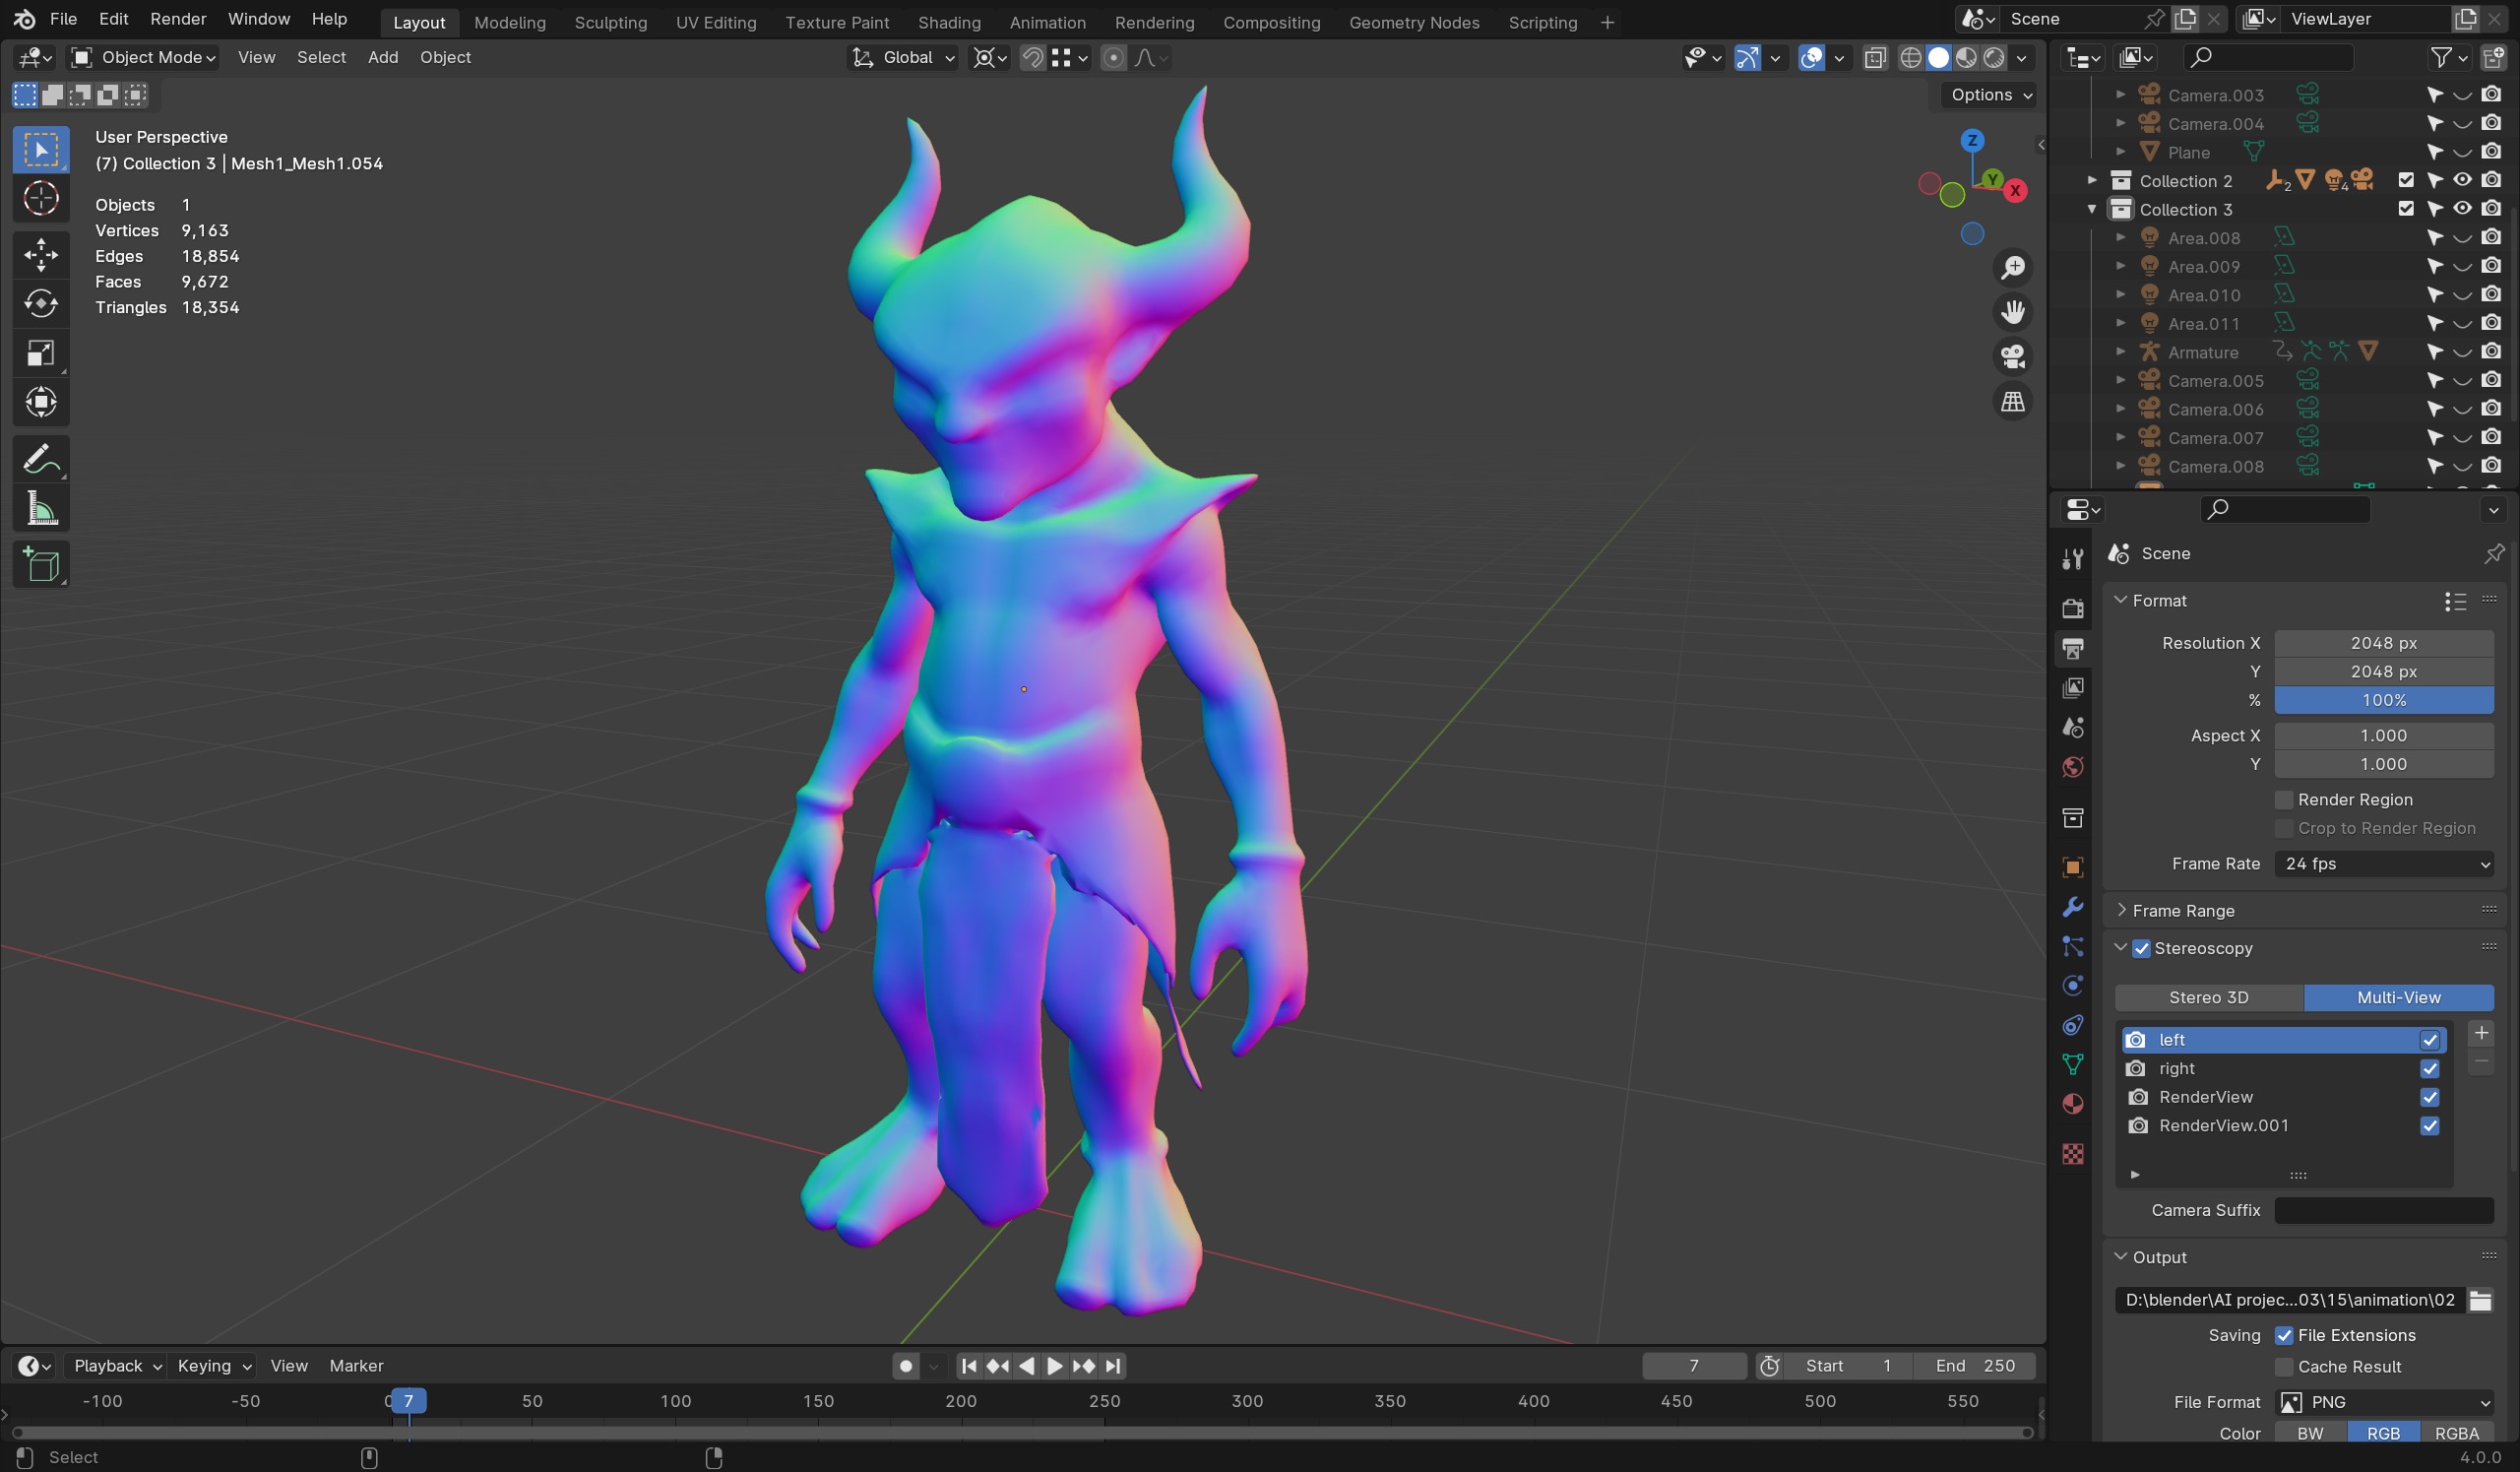Open the Global transform orientation dropdown

pyautogui.click(x=903, y=58)
